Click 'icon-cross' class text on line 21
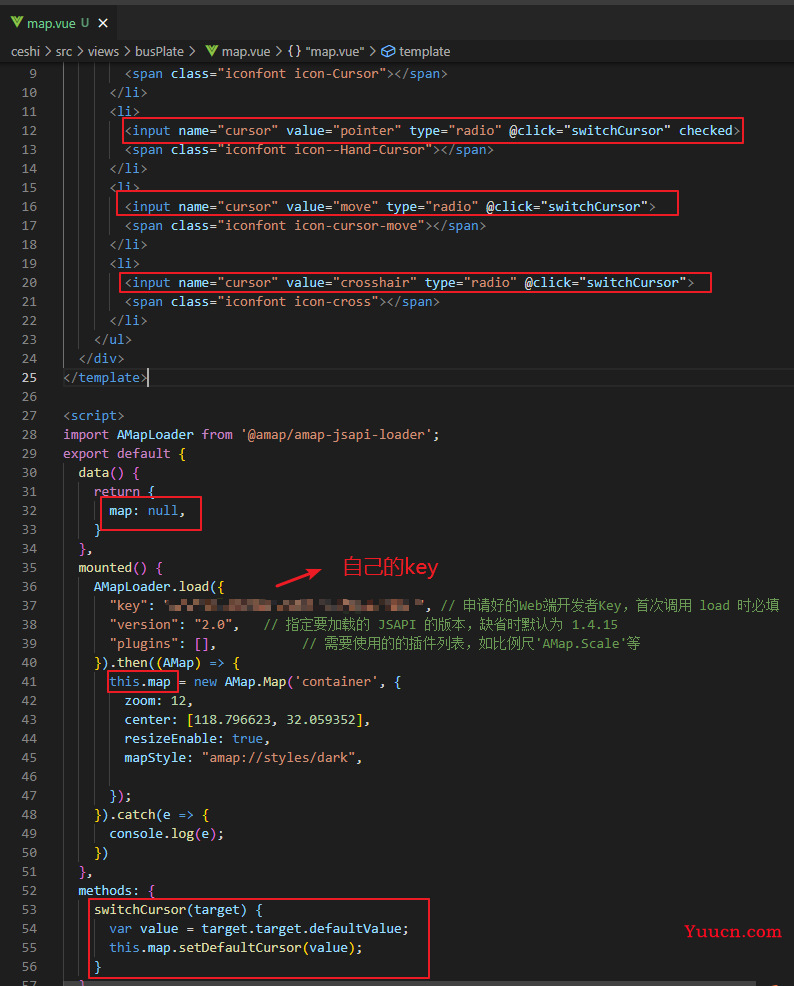 click(x=333, y=301)
